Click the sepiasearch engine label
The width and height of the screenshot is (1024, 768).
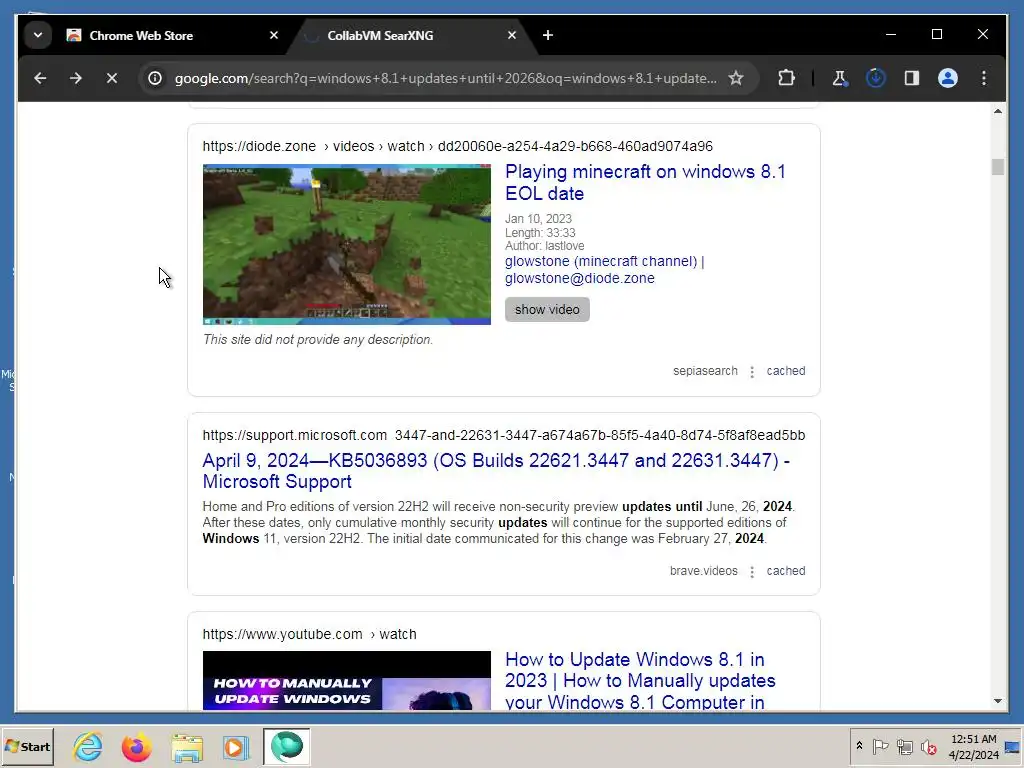705,371
